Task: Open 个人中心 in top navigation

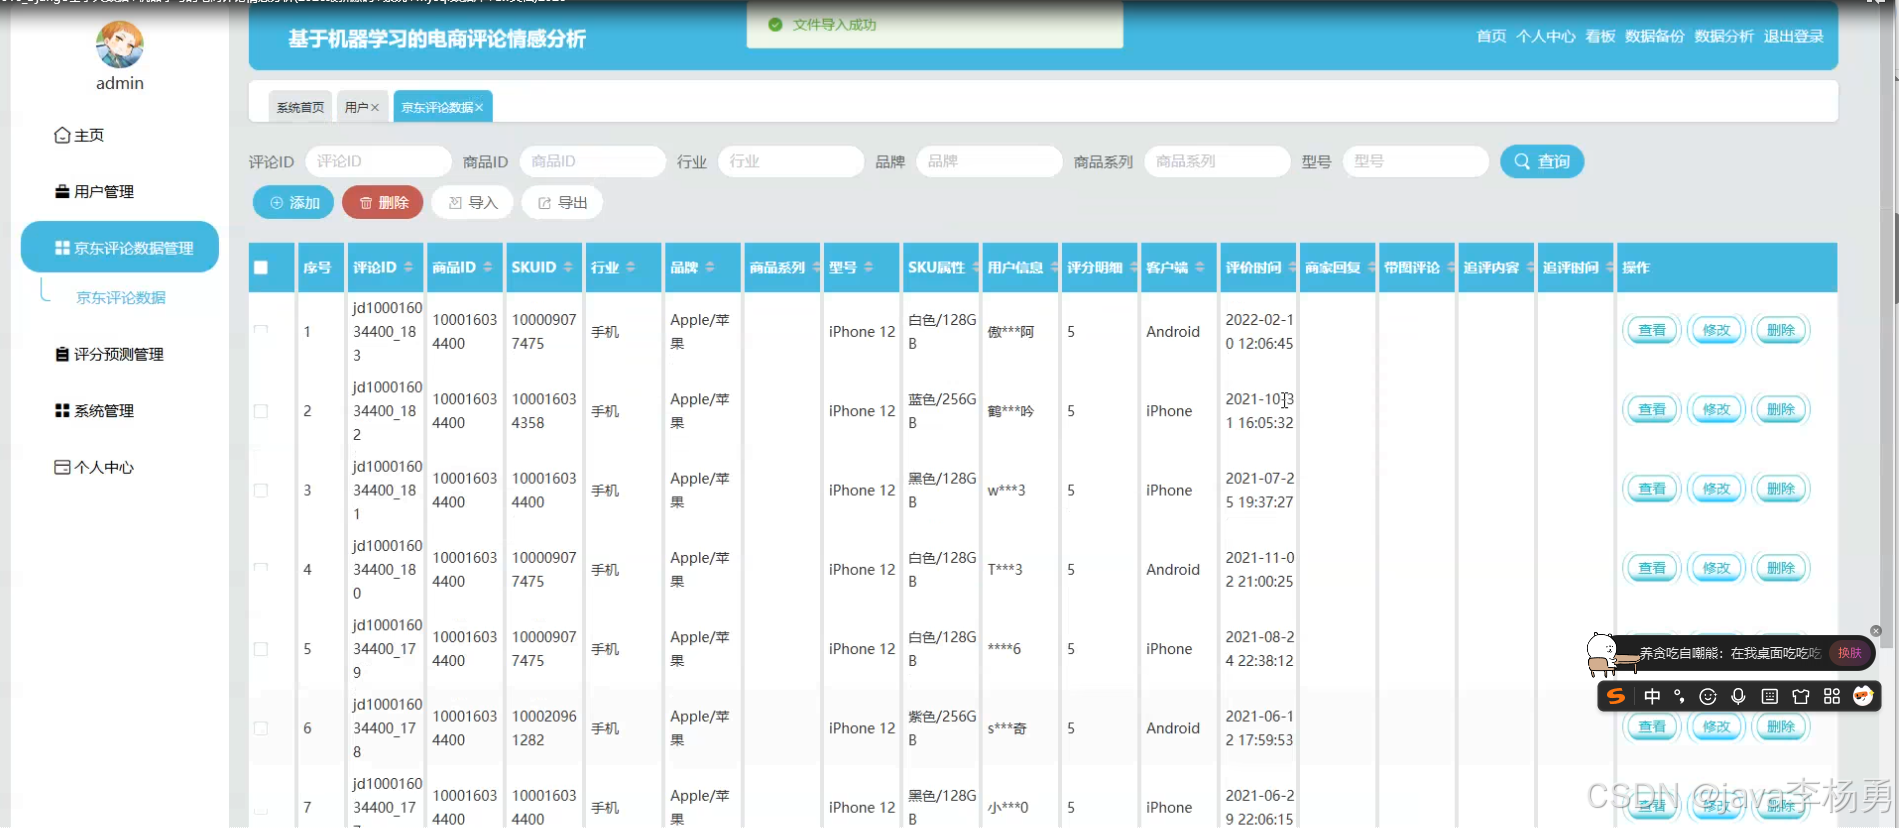Action: coord(1545,36)
